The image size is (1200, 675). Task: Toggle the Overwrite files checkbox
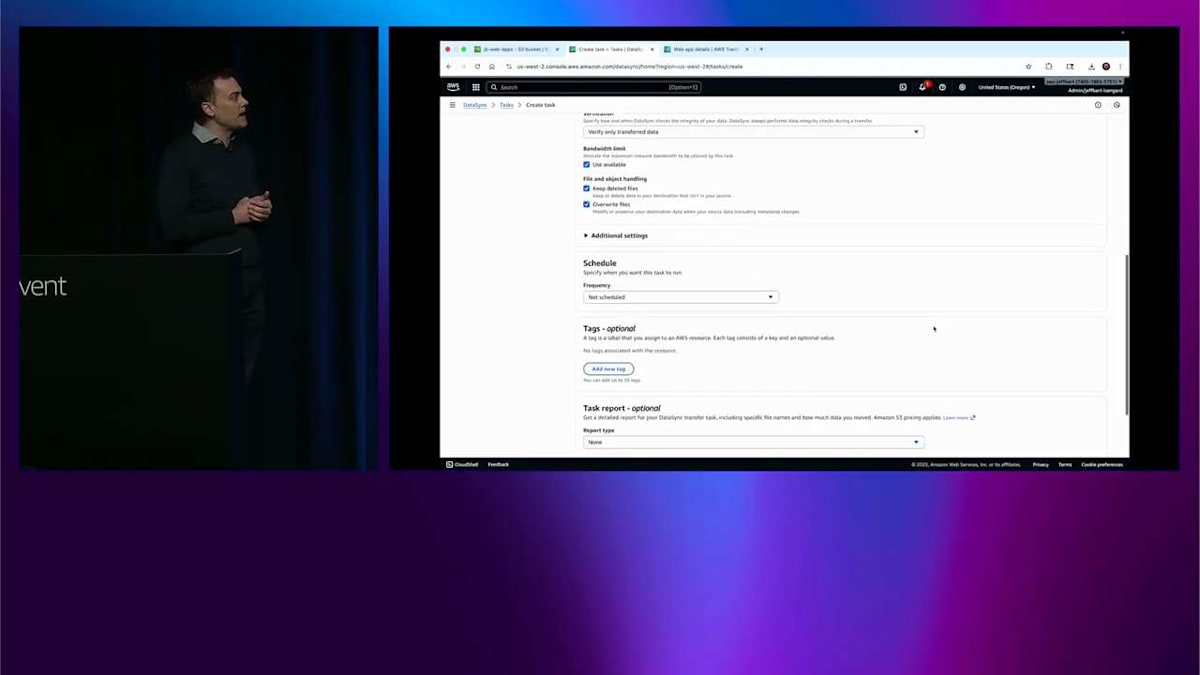tap(587, 204)
